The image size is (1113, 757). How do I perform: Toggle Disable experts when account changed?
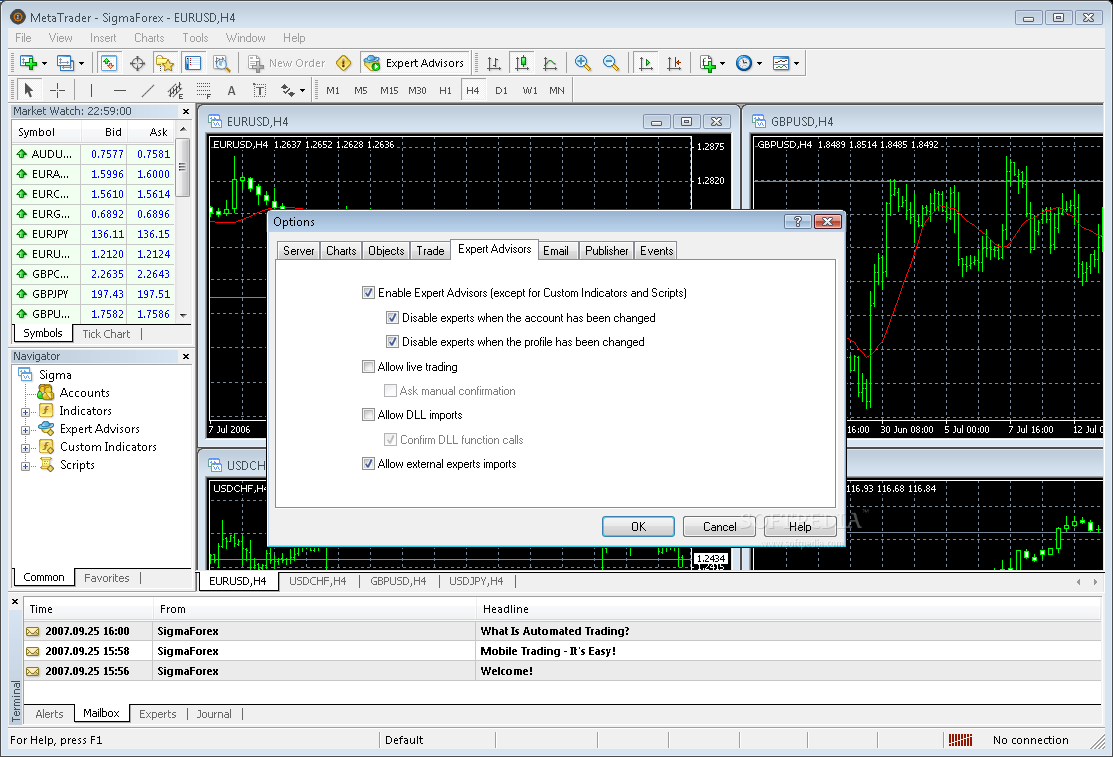click(393, 317)
